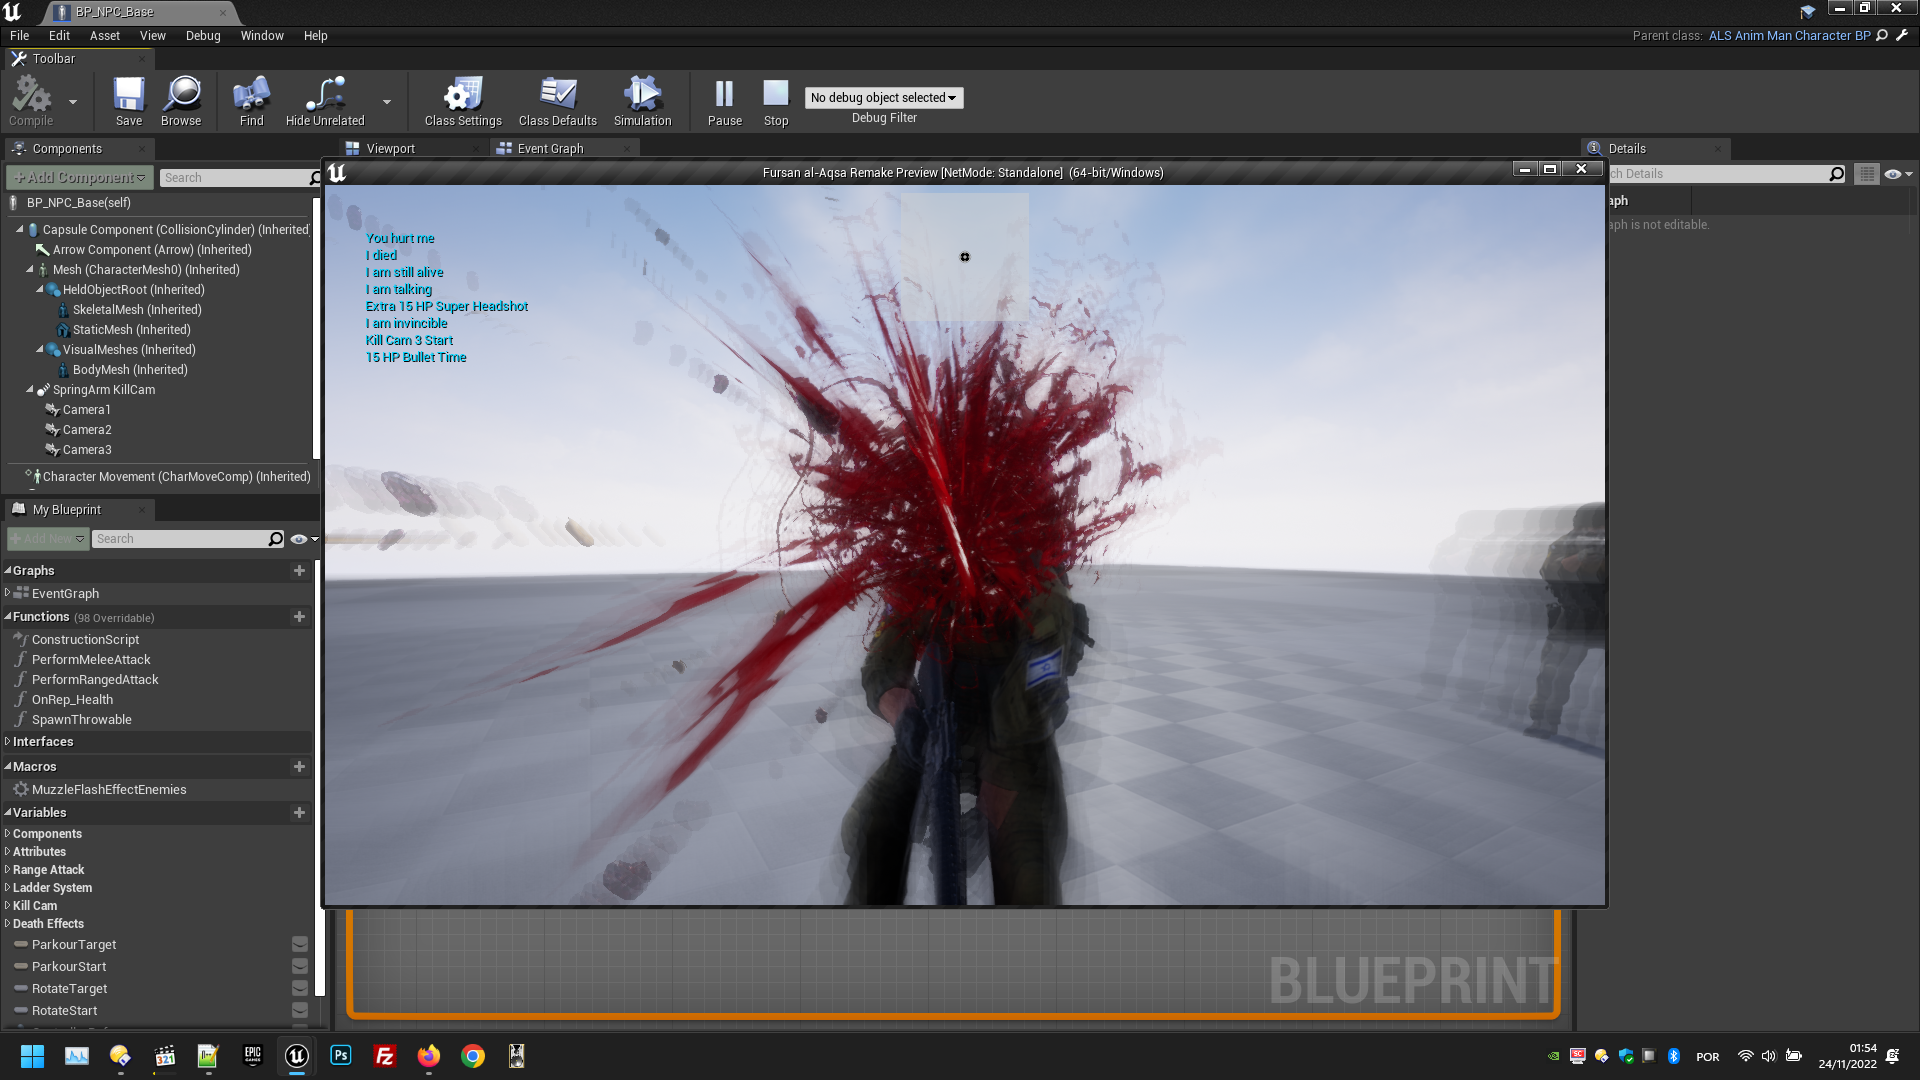Open debug object selection dropdown
Viewport: 1920px width, 1080px height.
pyautogui.click(x=884, y=97)
